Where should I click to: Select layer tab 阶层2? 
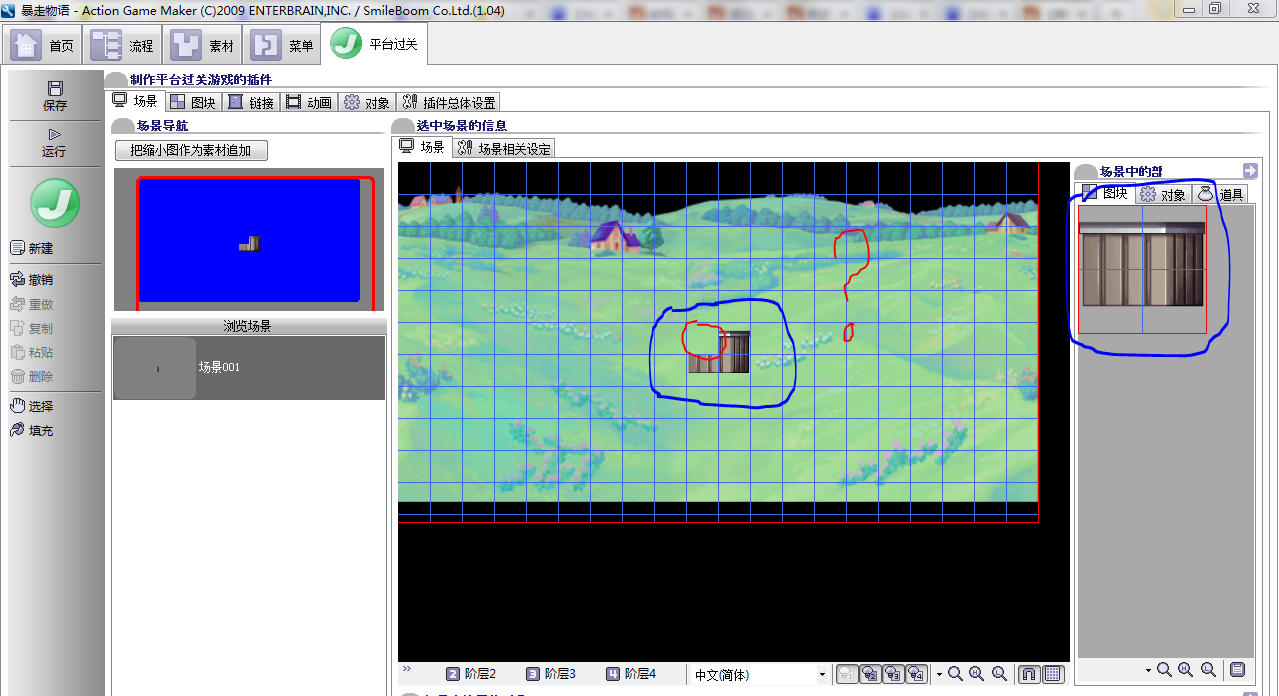(x=471, y=674)
